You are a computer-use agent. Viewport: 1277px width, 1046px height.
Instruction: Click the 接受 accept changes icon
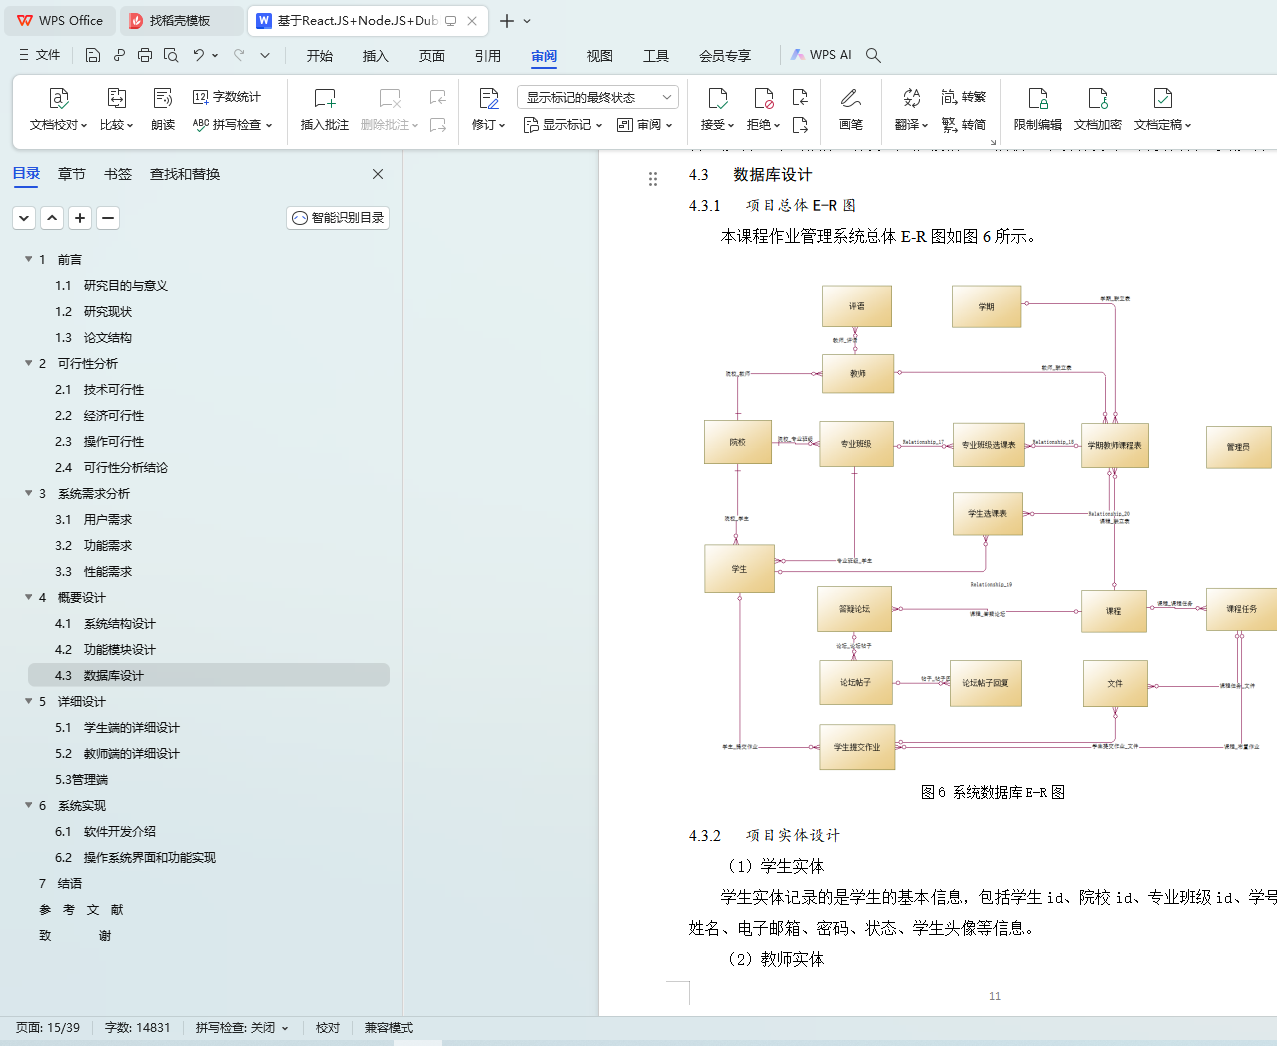click(x=717, y=98)
